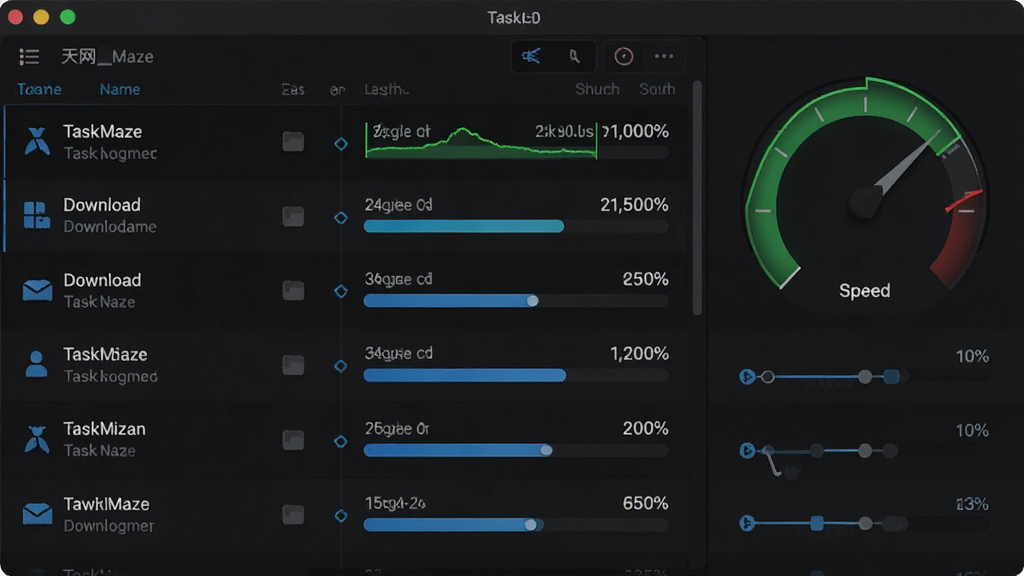Toggle diamond marker in TawklMaze row

coord(341,516)
